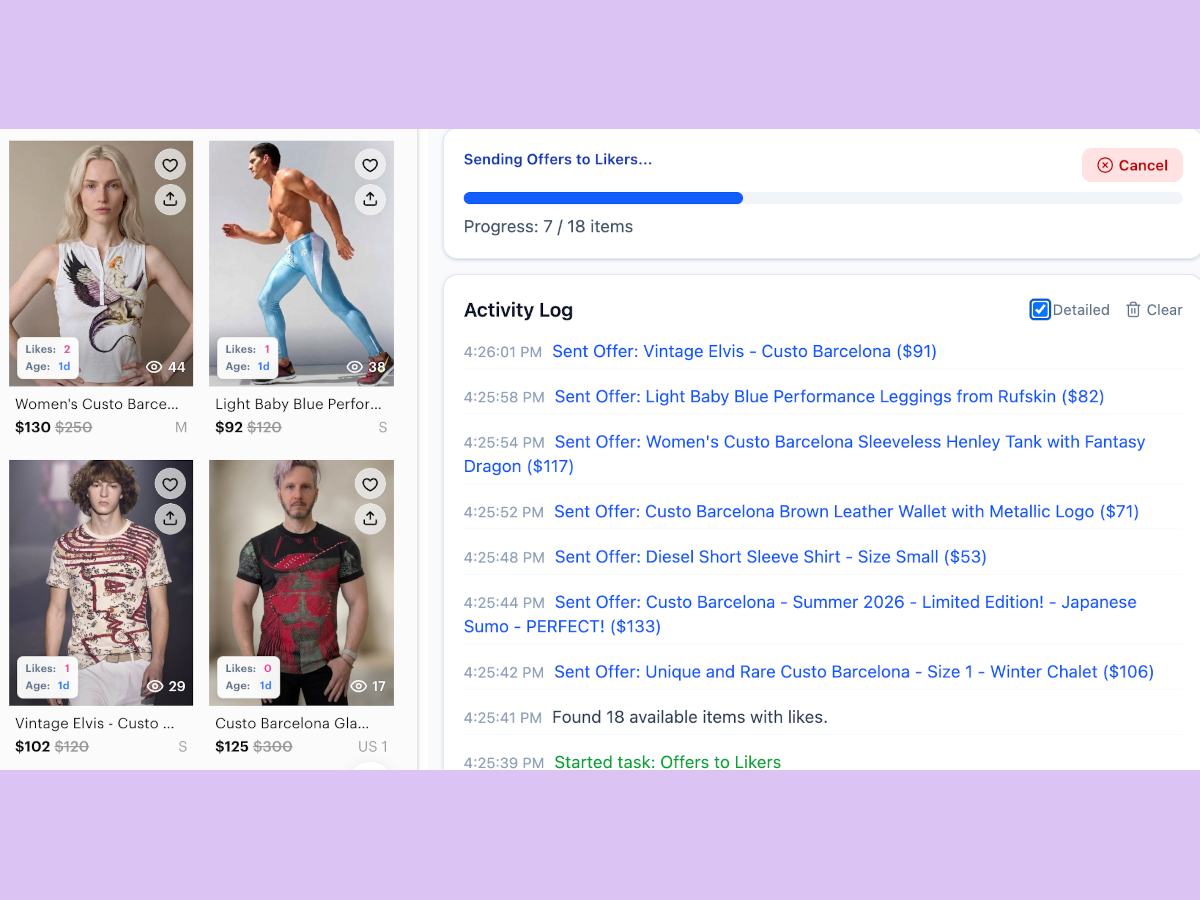The height and width of the screenshot is (900, 1200).
Task: Tap the share icon on Vintage Elvis listing
Action: pyautogui.click(x=170, y=518)
